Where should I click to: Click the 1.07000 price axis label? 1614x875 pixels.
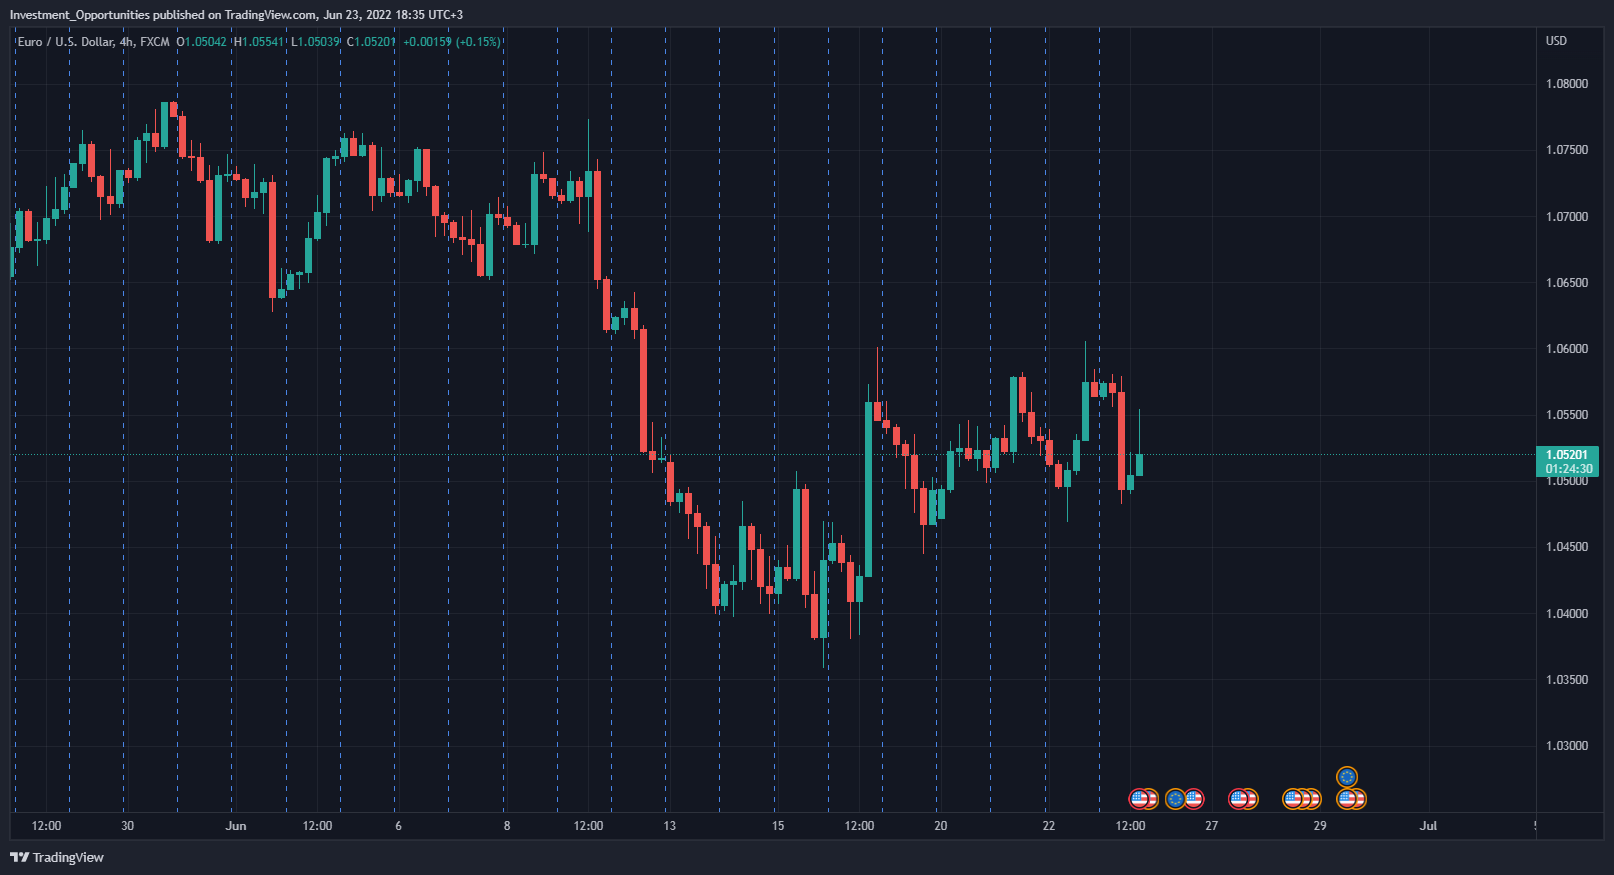pos(1567,217)
